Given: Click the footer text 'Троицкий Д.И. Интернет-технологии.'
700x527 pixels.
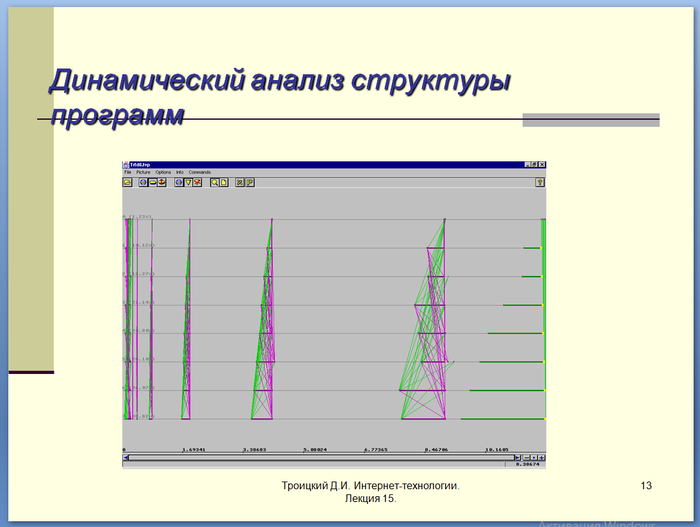Looking at the screenshot, I should [x=371, y=485].
